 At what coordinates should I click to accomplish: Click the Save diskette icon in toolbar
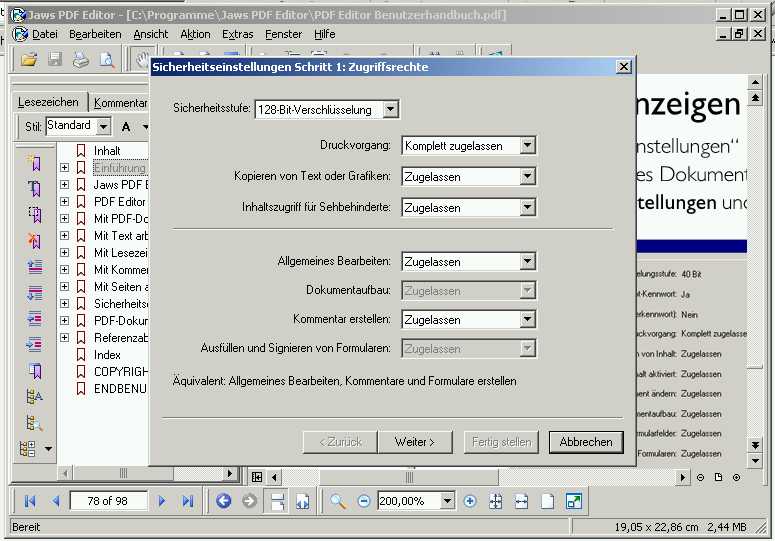click(x=55, y=60)
